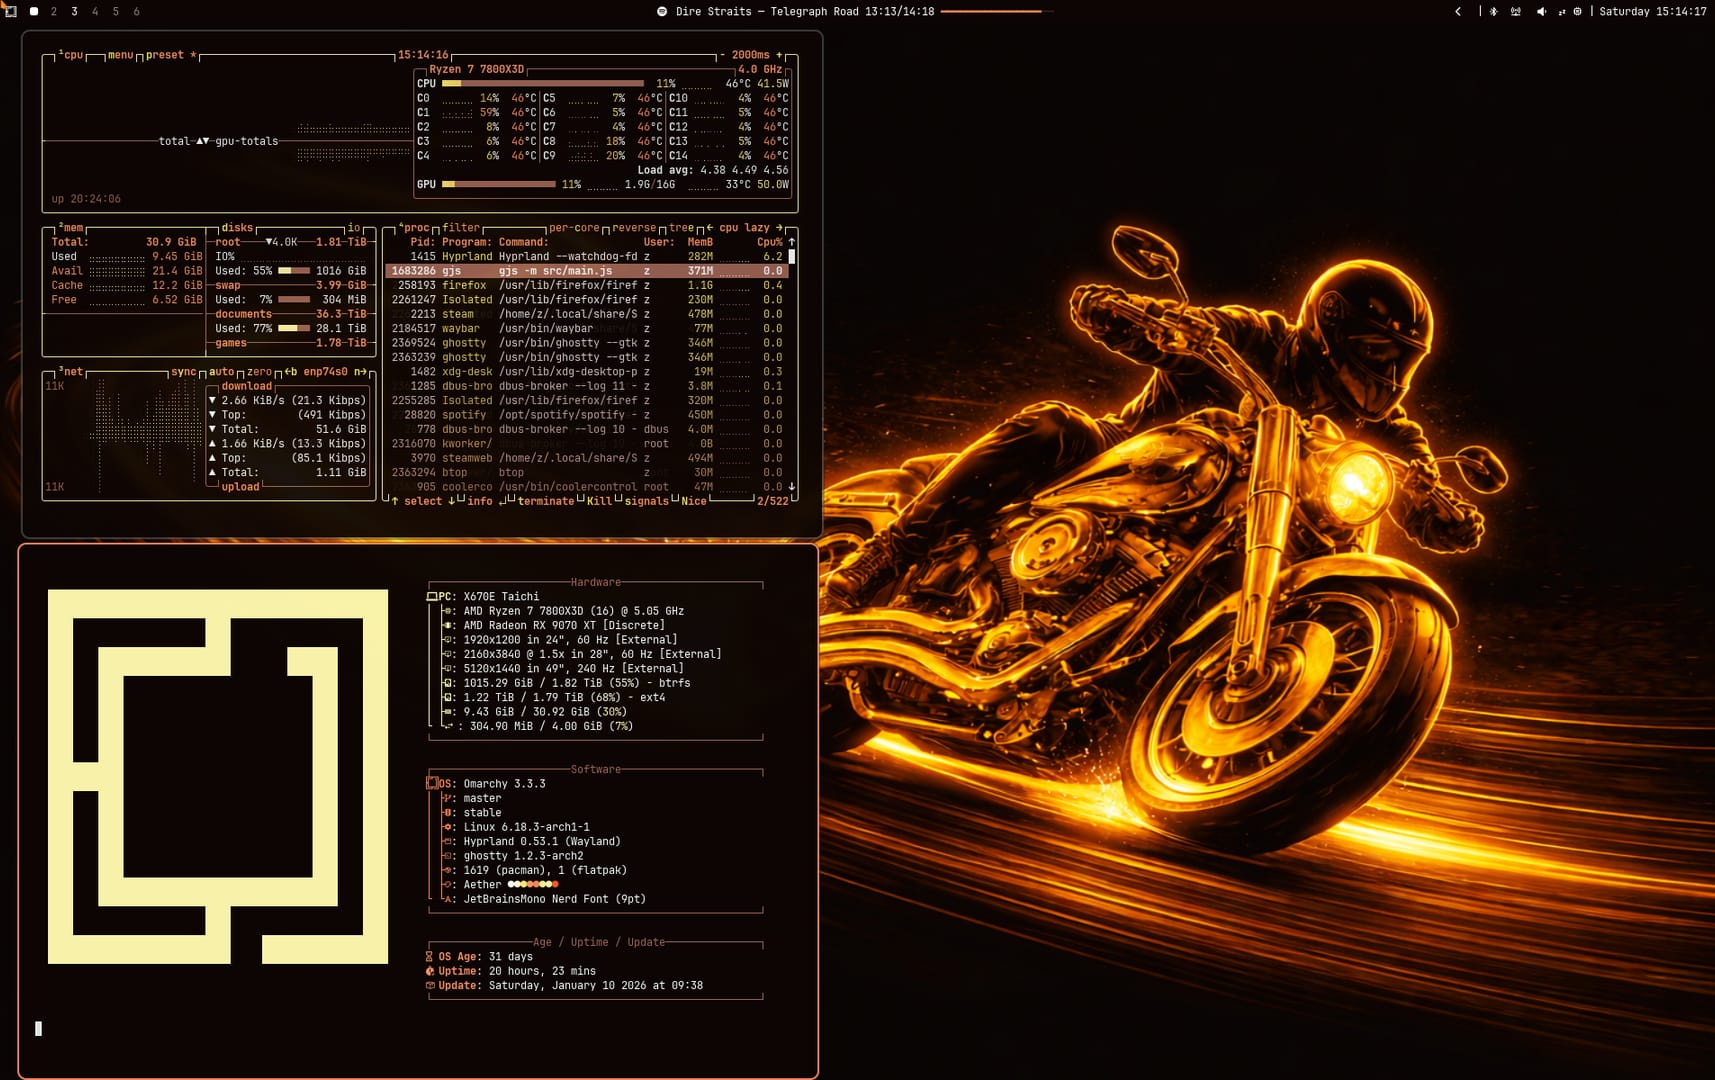Image resolution: width=1715 pixels, height=1080 pixels.
Task: Click the volume speaker icon
Action: [x=1540, y=12]
